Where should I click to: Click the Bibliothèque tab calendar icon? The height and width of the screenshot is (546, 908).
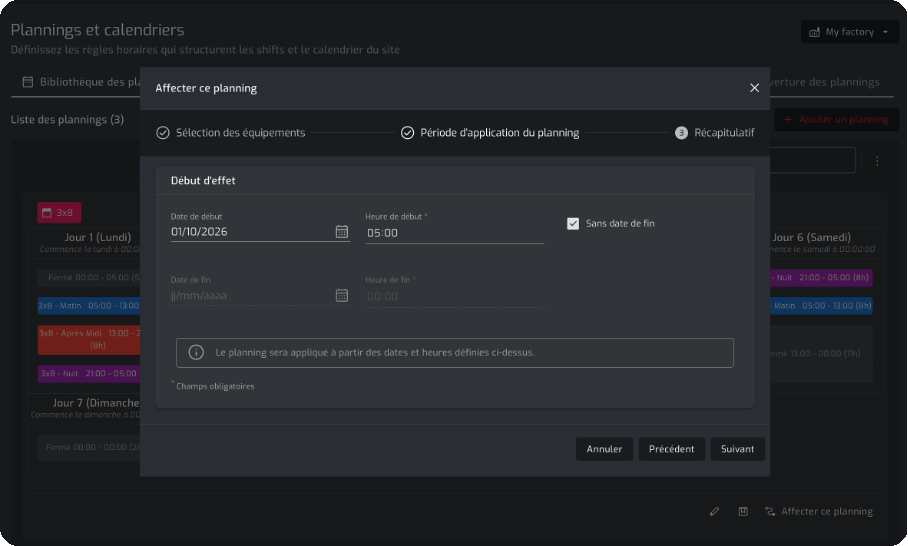tap(27, 82)
